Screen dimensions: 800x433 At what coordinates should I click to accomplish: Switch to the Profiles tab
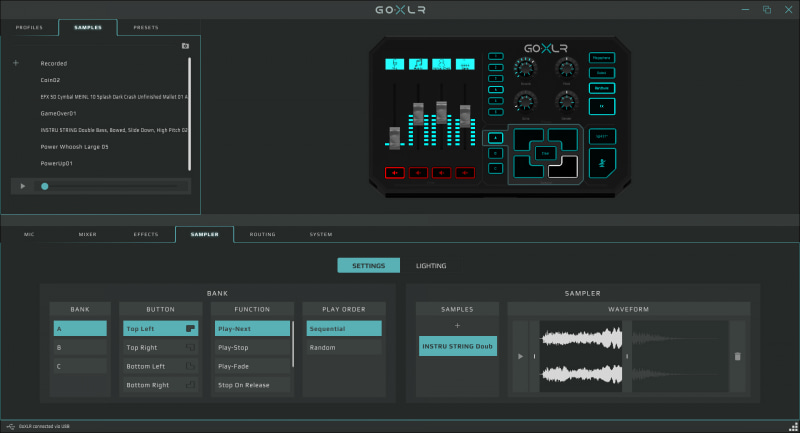pyautogui.click(x=29, y=28)
